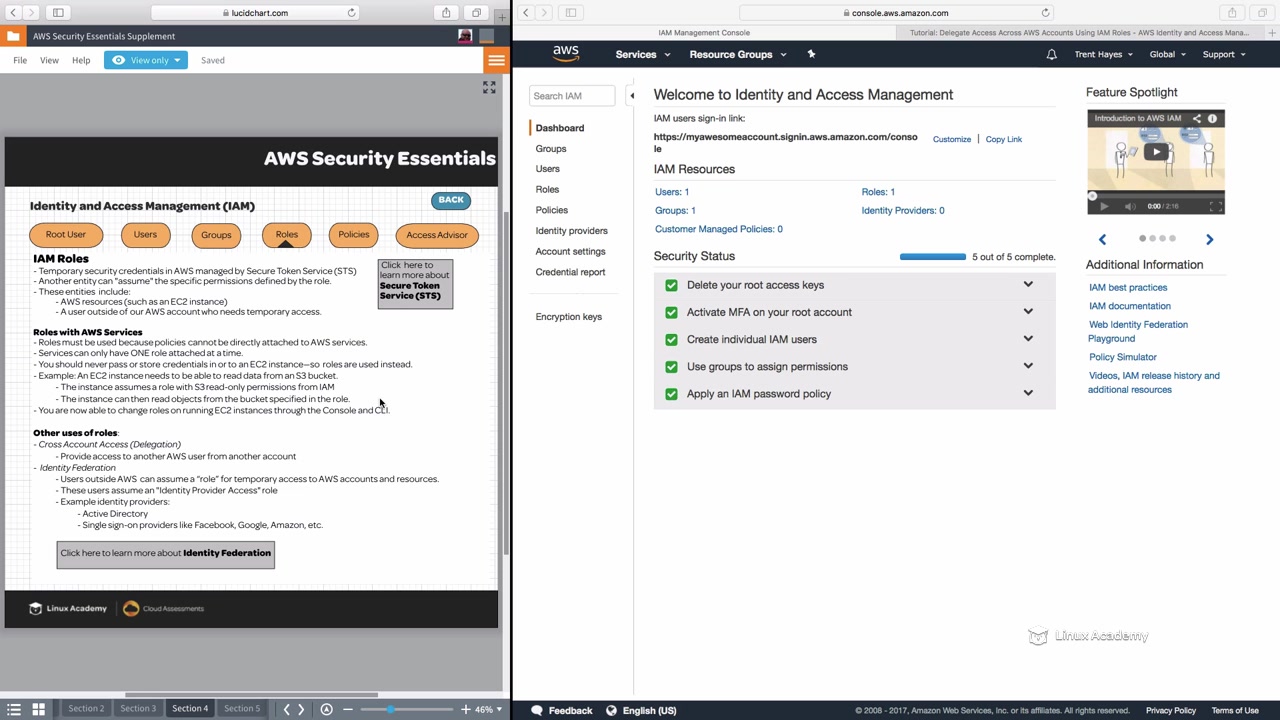Reload the console.aws.amazon.com page
This screenshot has width=1280, height=720.
click(x=1045, y=13)
